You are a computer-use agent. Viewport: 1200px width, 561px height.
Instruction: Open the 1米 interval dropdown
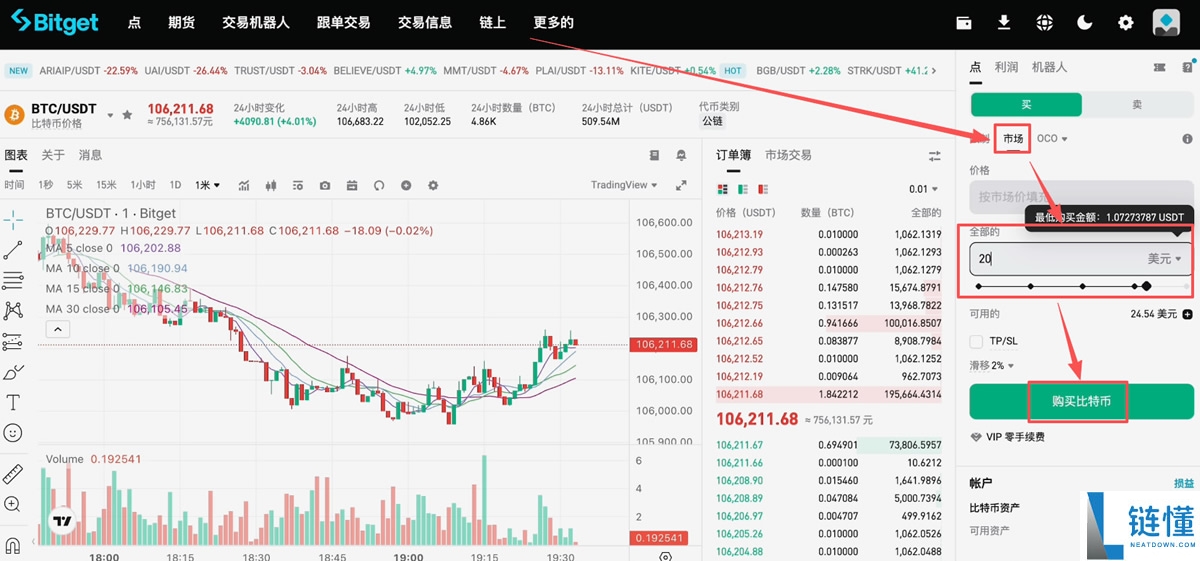point(208,185)
